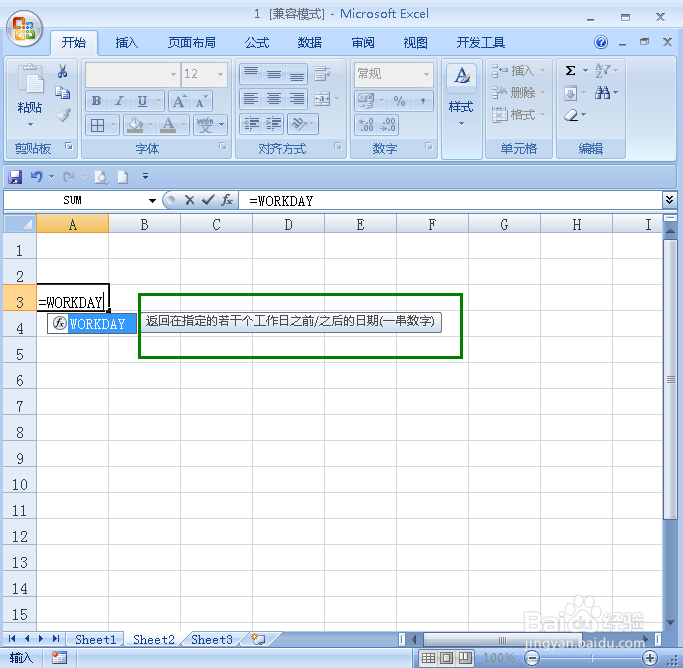Click the Fill Color bucket icon
This screenshot has width=683, height=668.
pos(135,125)
